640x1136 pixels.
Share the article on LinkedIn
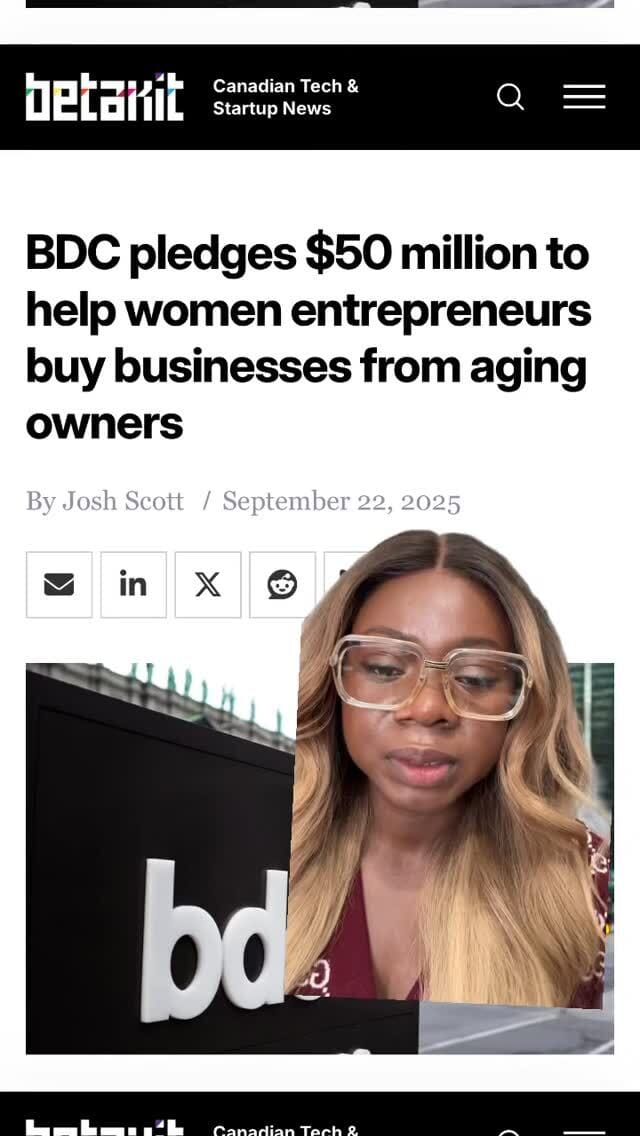click(133, 585)
